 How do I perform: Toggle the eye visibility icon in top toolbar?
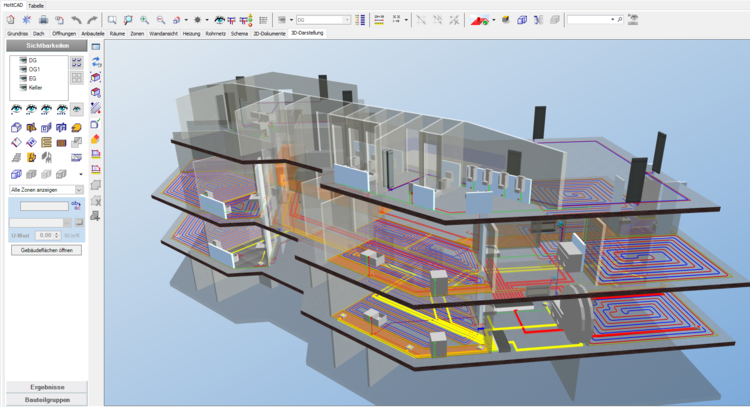(218, 19)
